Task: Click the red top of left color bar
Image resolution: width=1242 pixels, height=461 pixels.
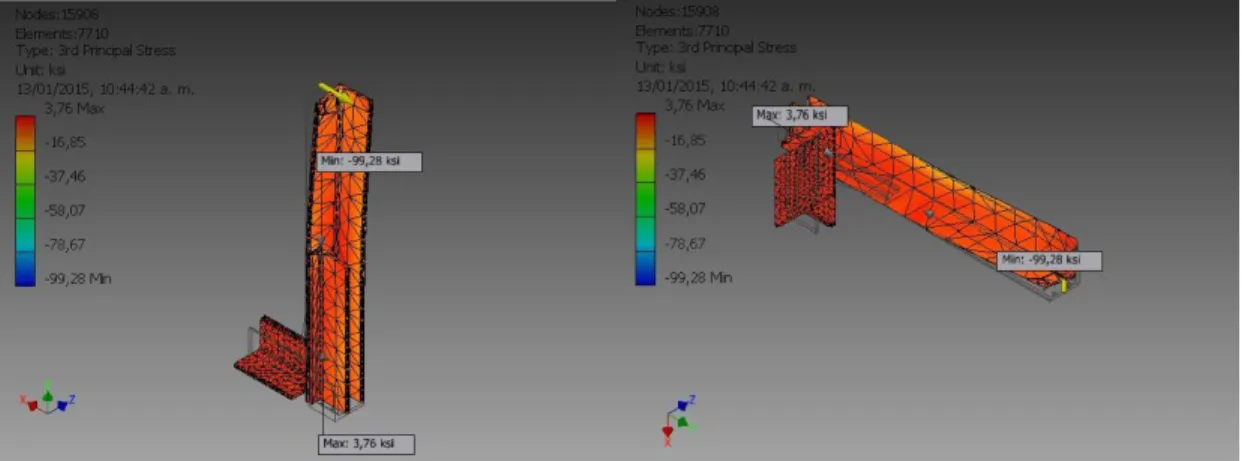Action: (x=25, y=124)
